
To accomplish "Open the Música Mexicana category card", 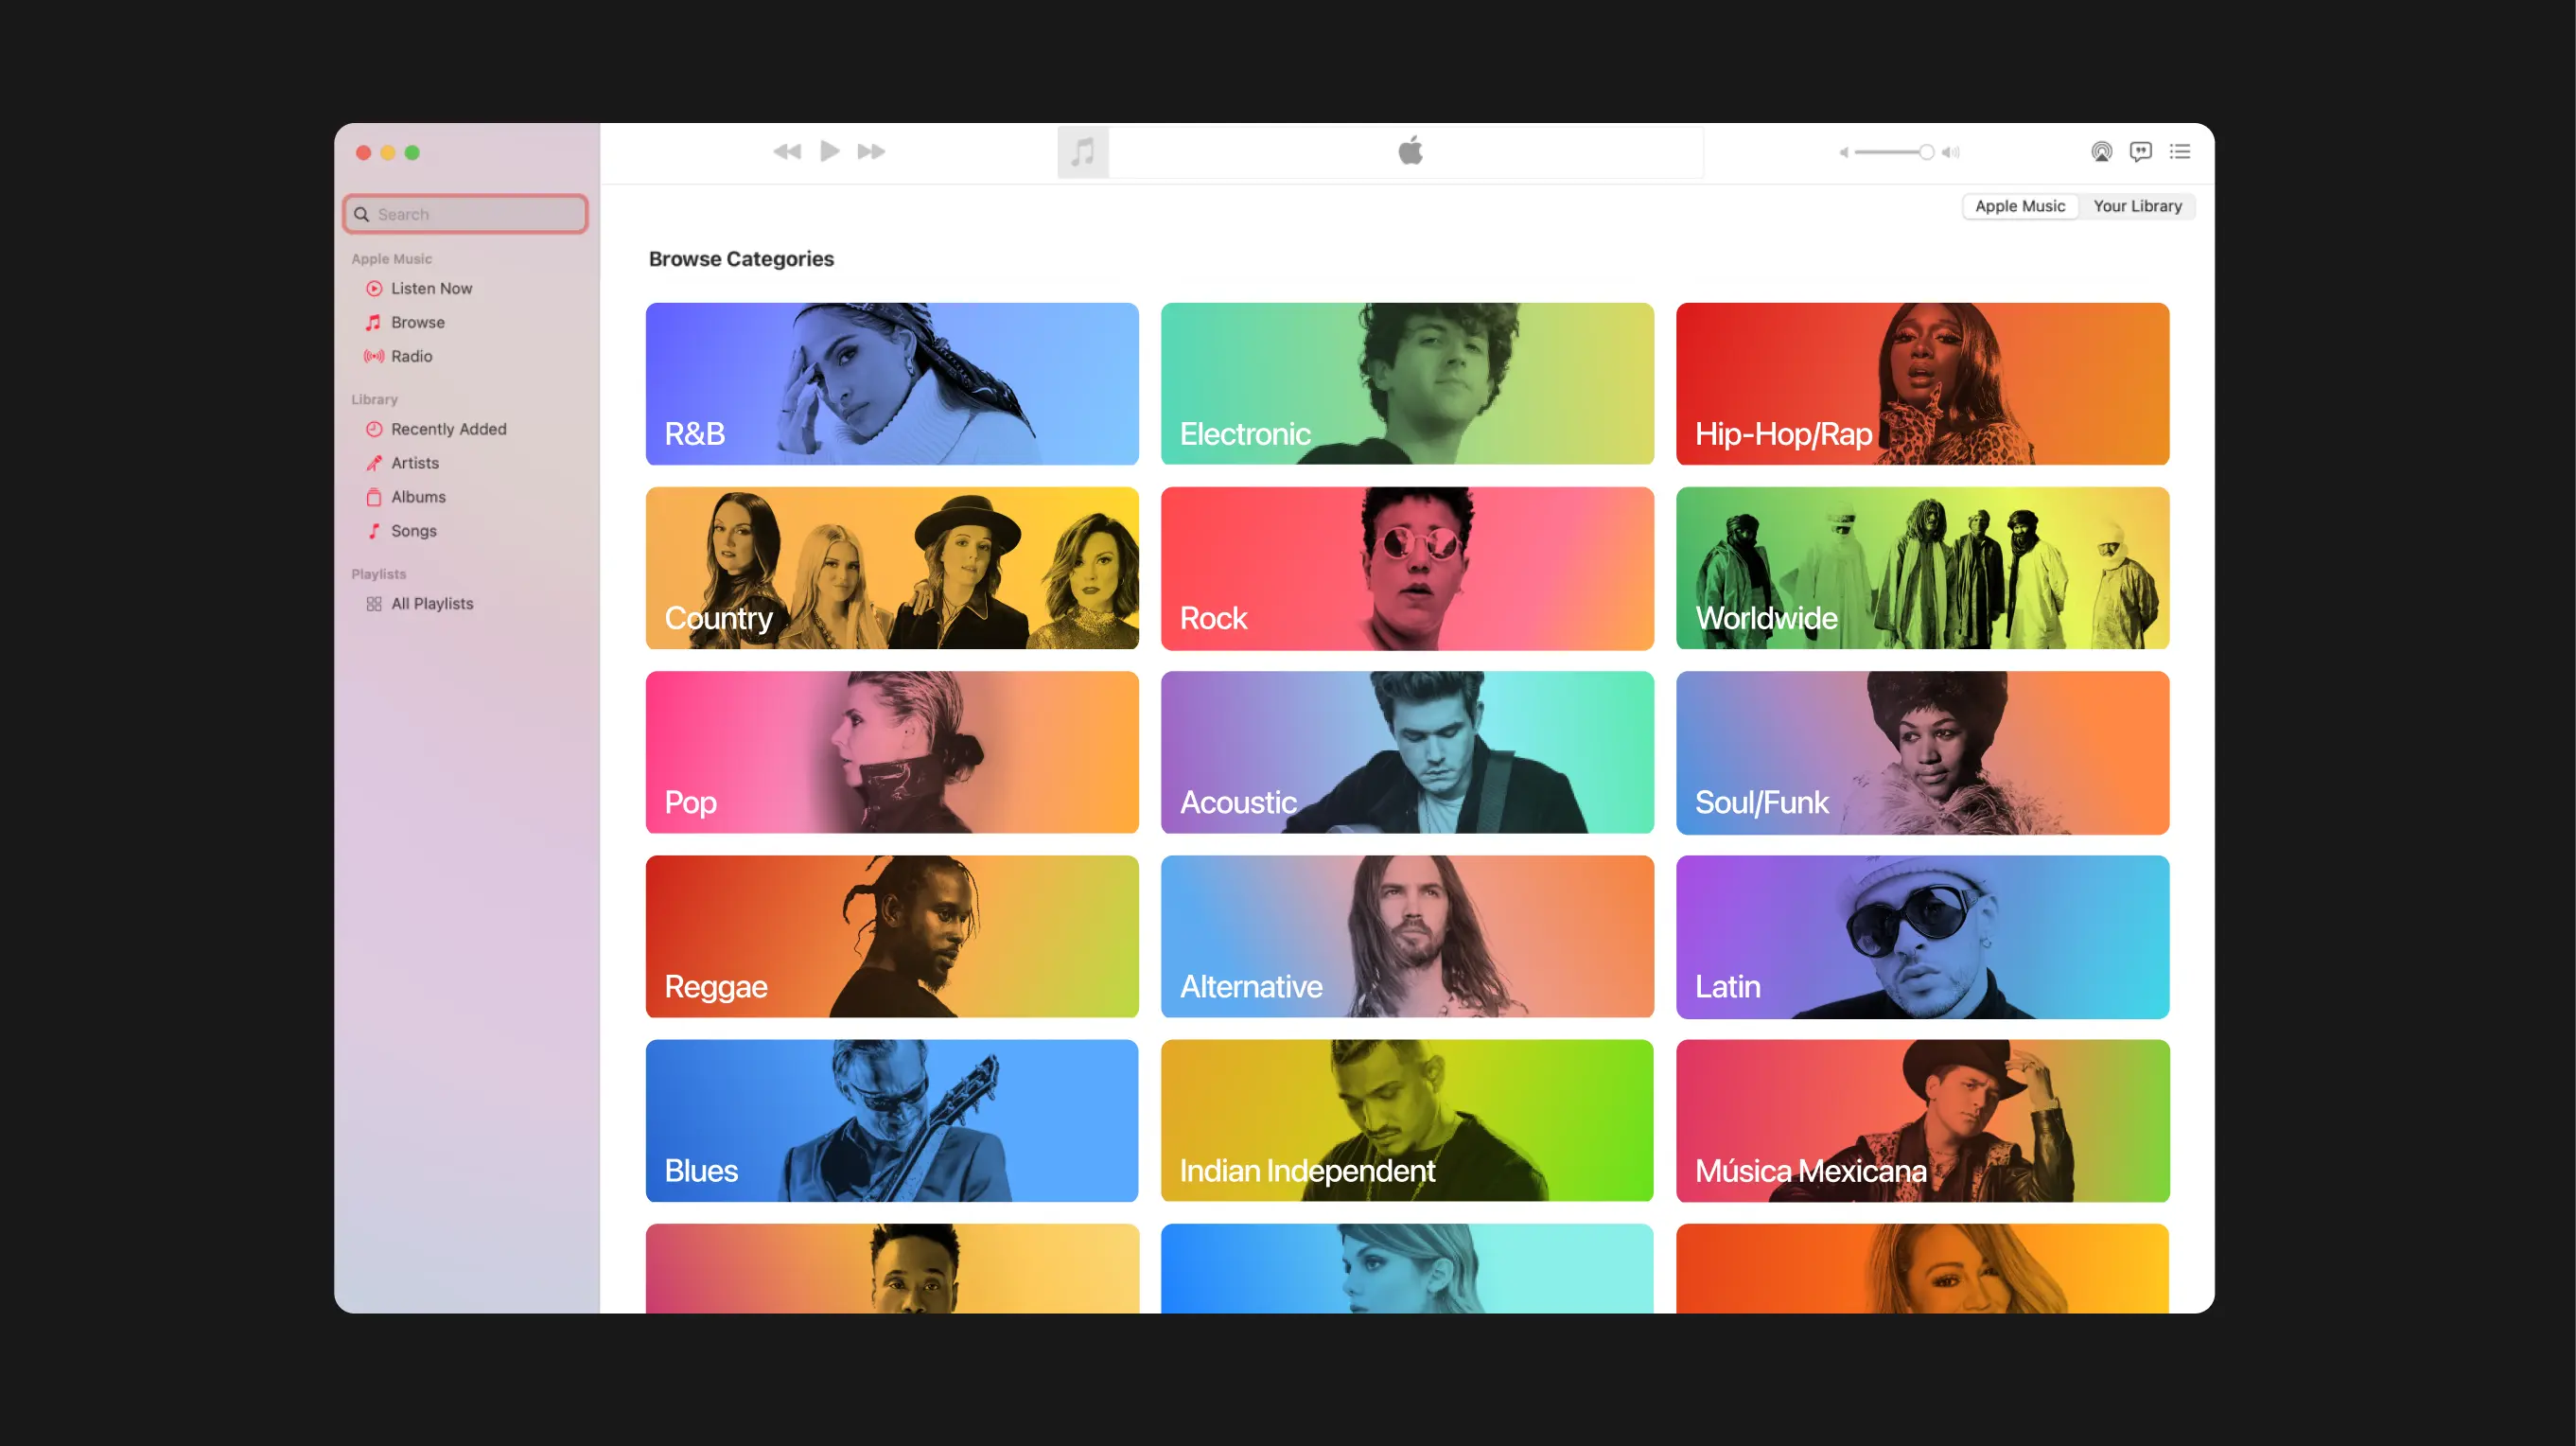I will pos(1922,1120).
